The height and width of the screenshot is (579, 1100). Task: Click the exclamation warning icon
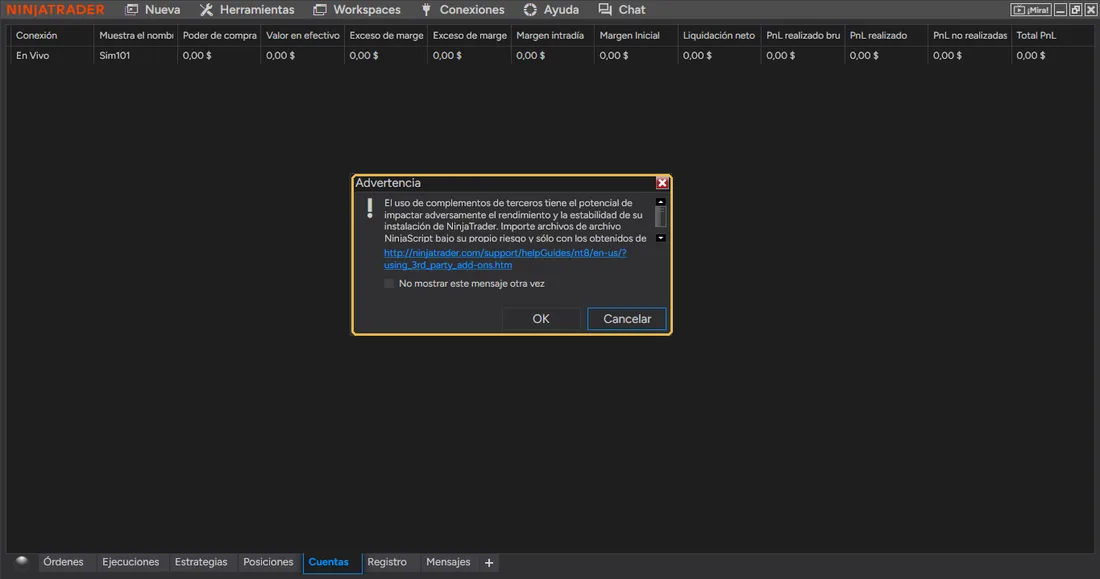370,208
